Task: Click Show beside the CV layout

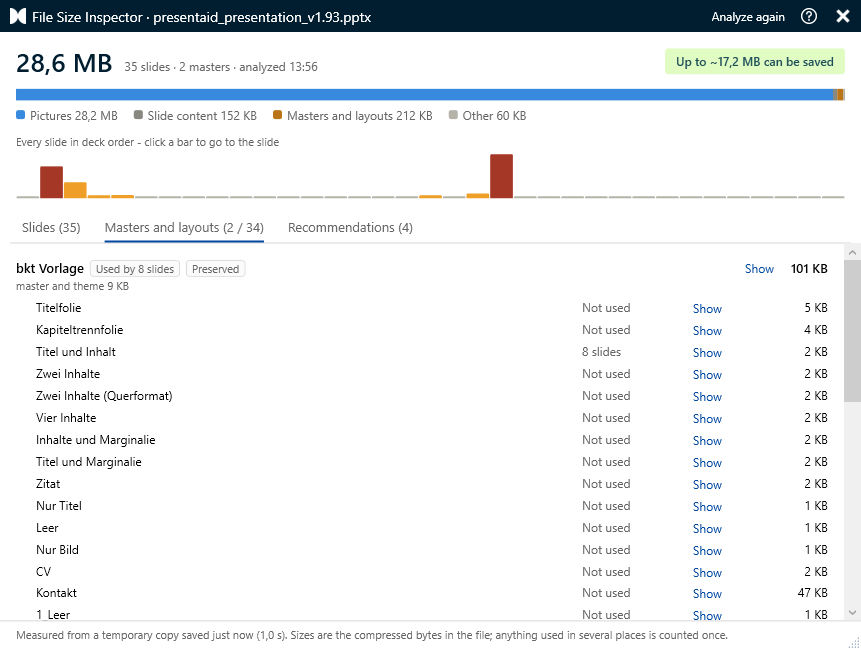Action: [x=707, y=572]
